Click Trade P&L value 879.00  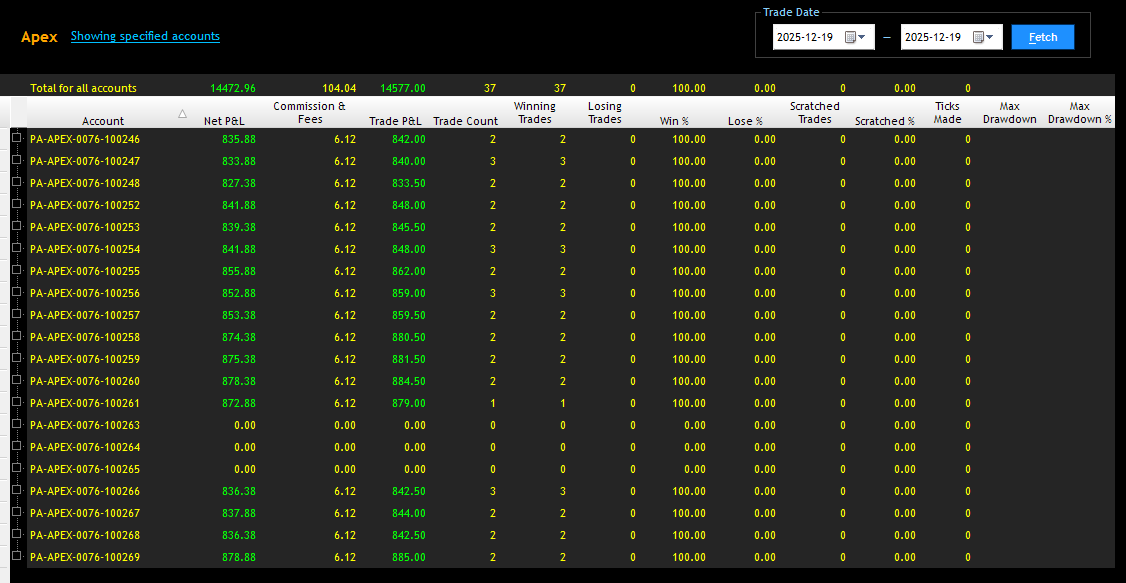[409, 404]
